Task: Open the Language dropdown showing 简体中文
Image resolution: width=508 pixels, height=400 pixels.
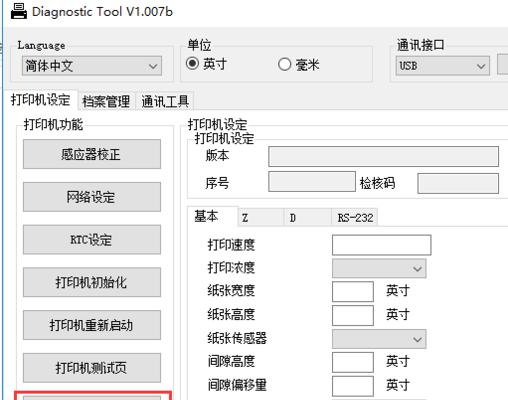Action: click(92, 66)
